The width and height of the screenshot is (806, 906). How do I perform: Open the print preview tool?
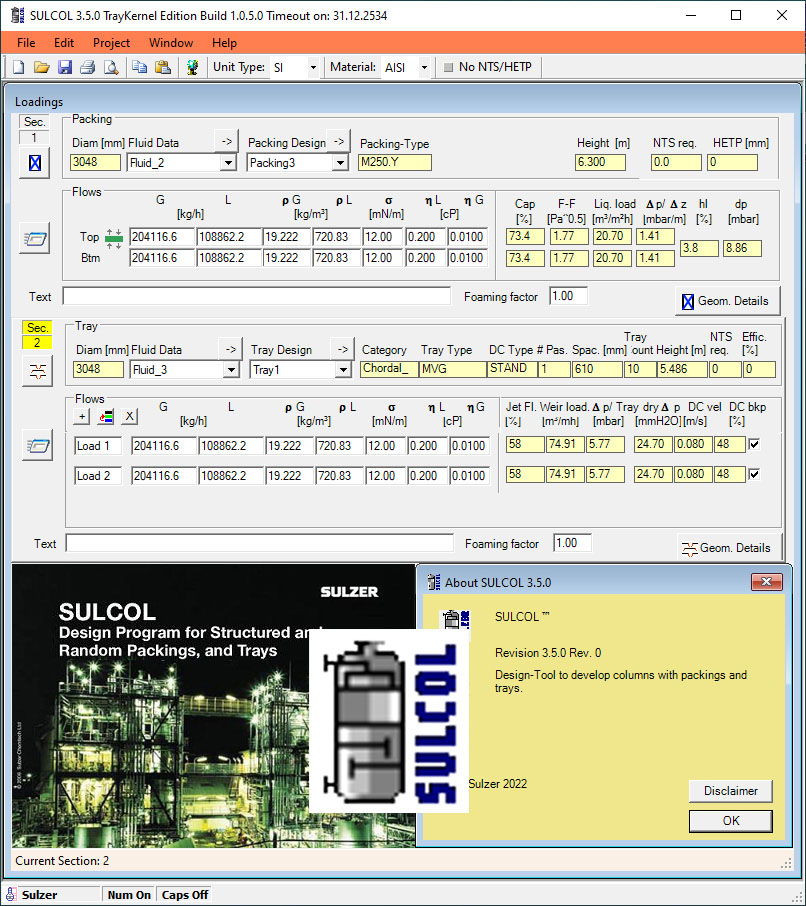point(111,66)
